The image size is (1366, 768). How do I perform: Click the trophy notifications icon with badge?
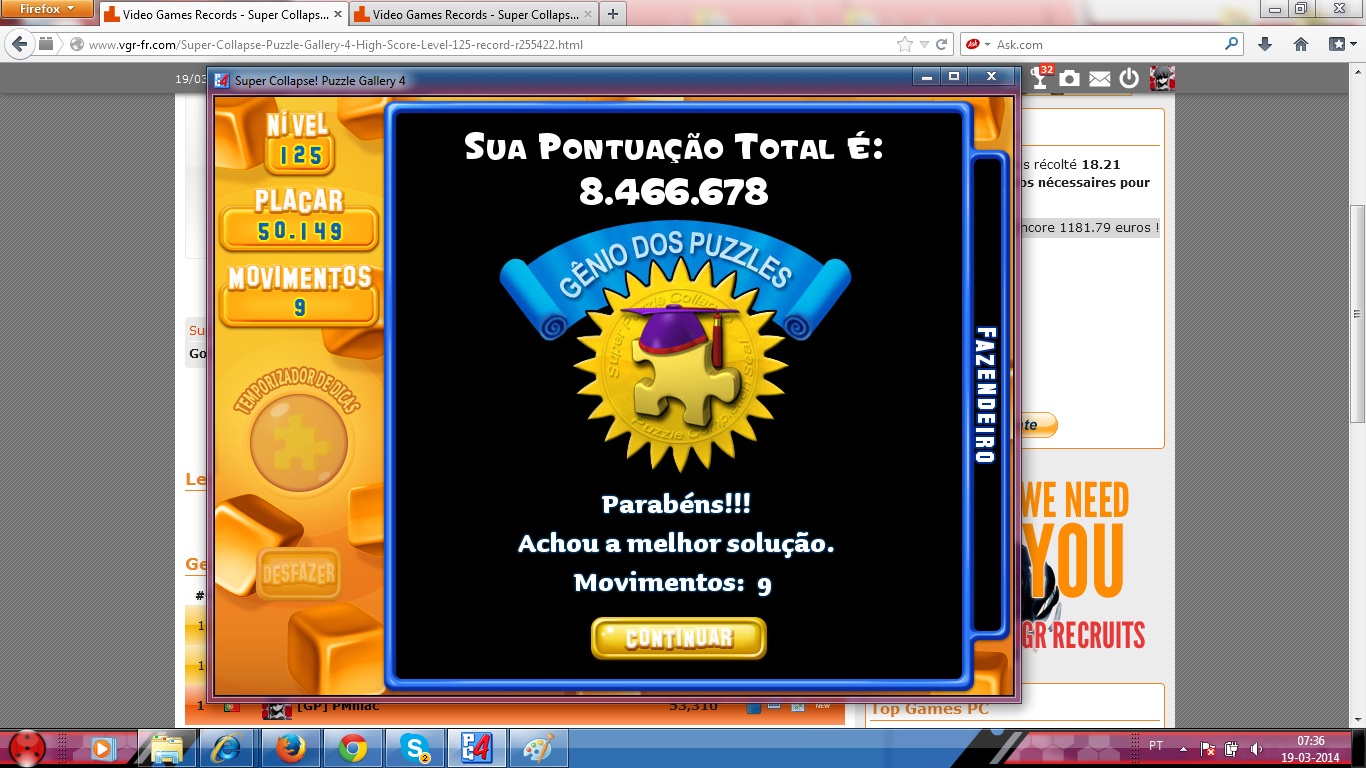(1041, 79)
